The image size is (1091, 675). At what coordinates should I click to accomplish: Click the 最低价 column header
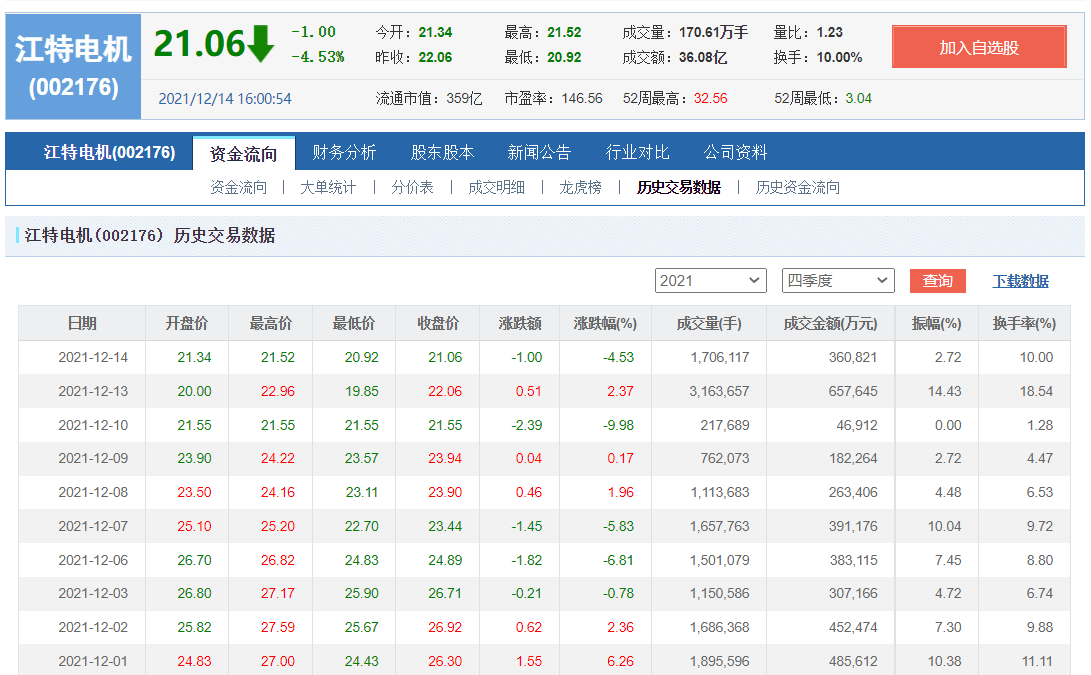click(353, 324)
